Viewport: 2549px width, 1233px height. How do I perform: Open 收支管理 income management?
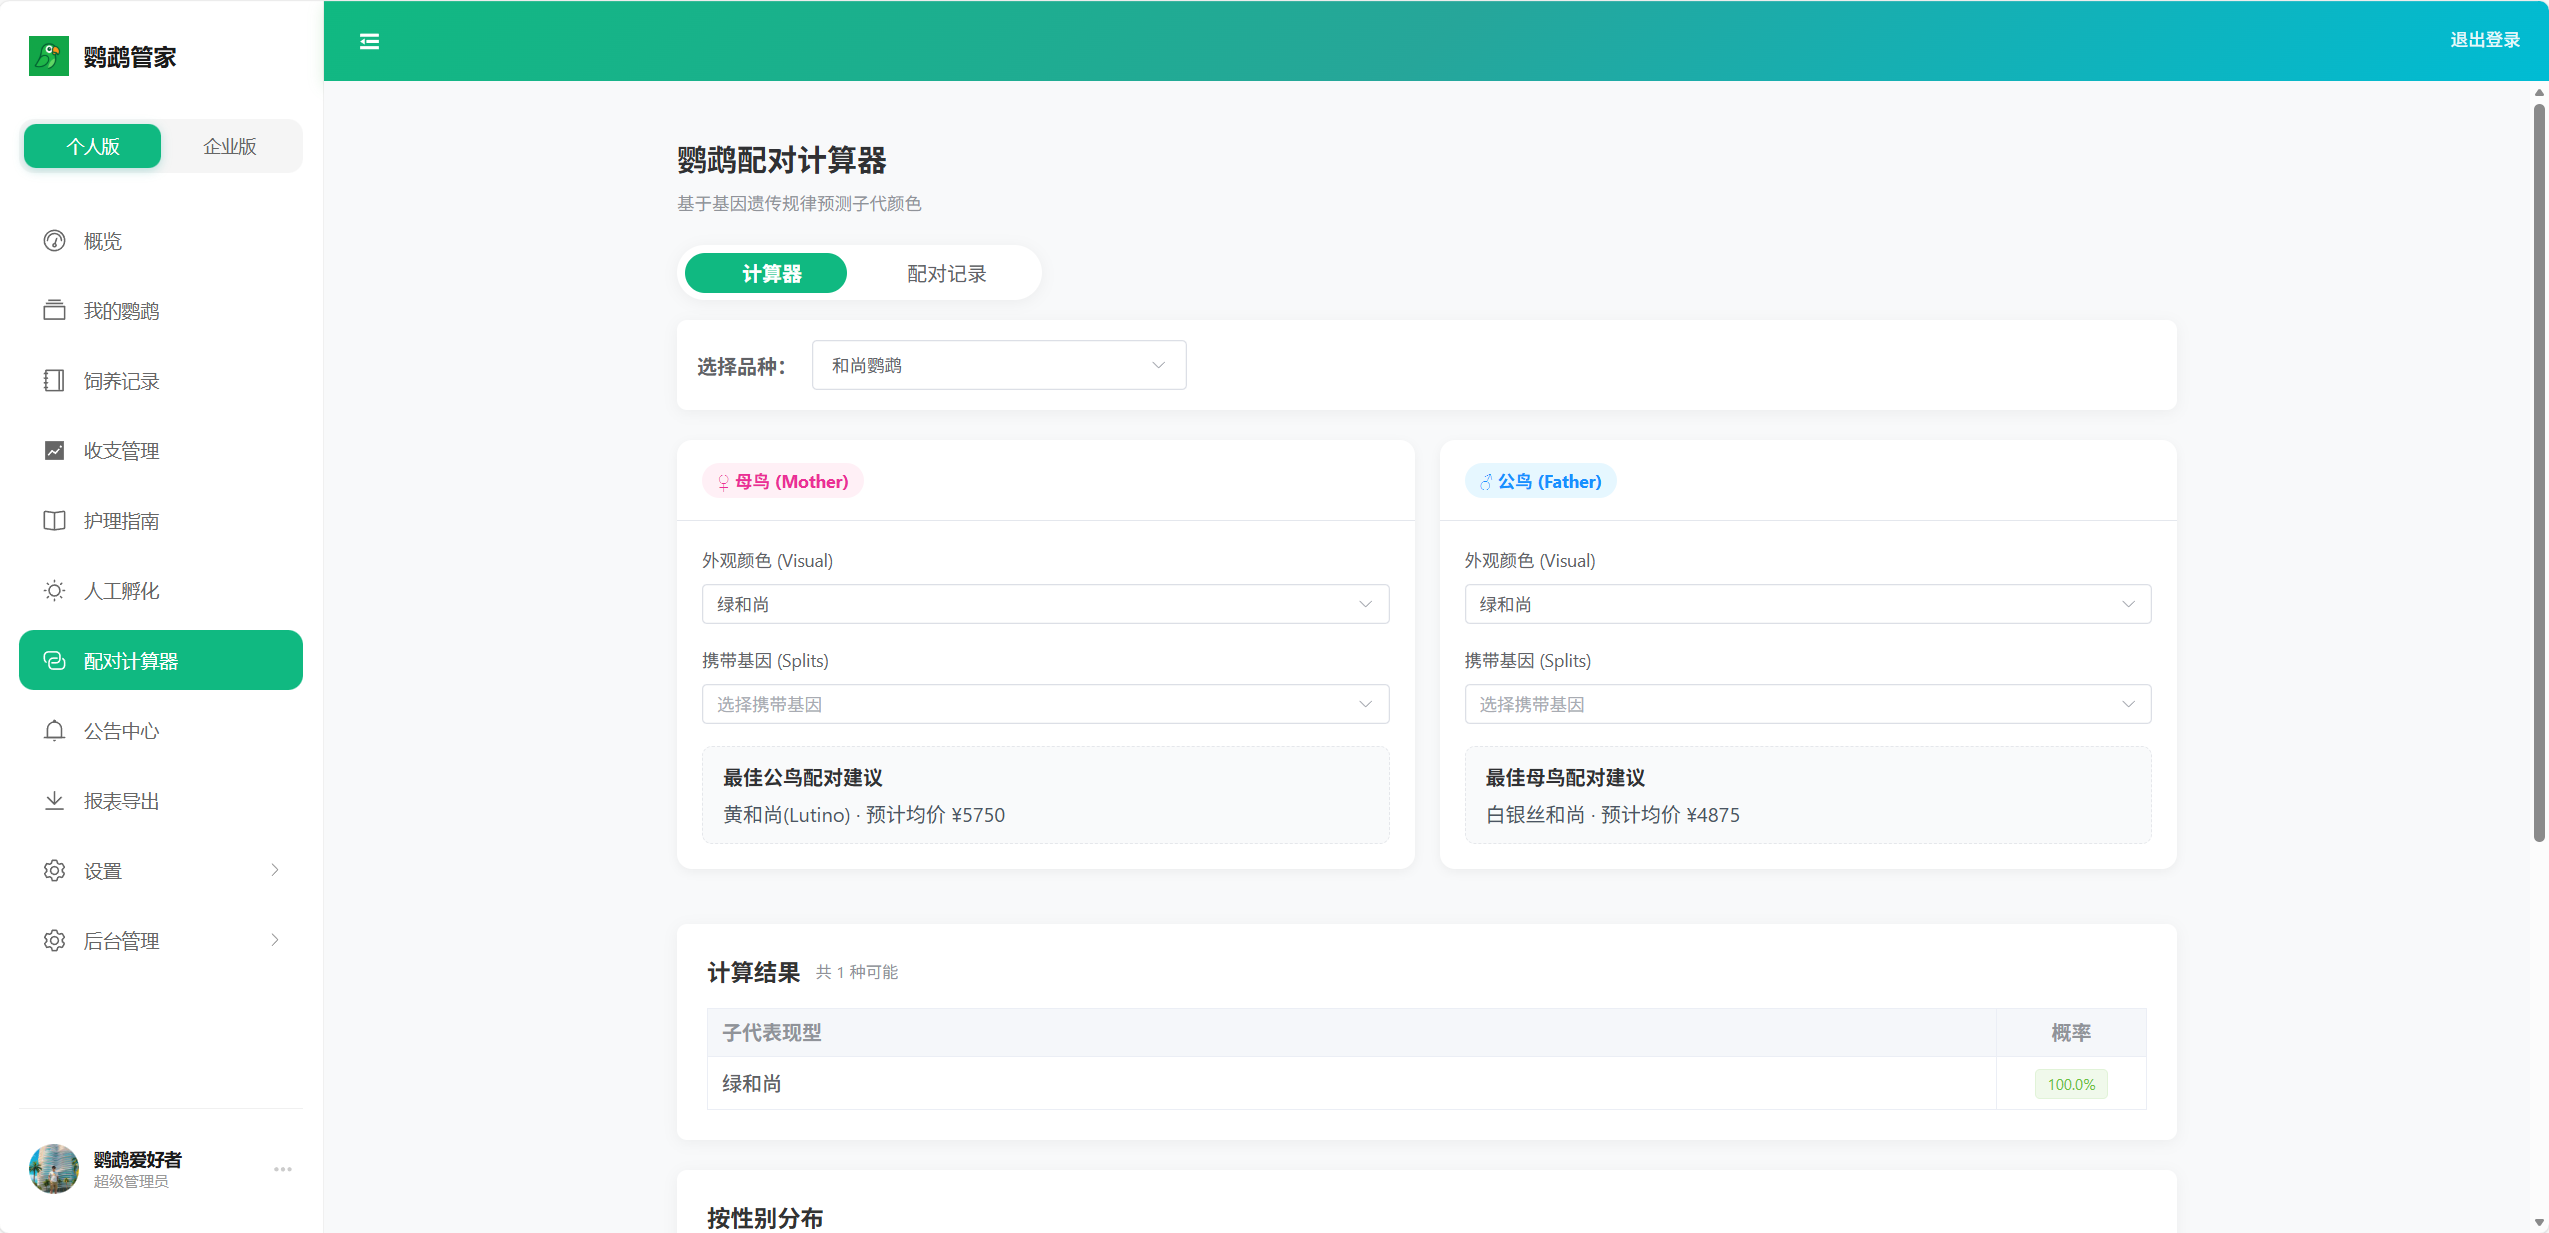pos(120,450)
